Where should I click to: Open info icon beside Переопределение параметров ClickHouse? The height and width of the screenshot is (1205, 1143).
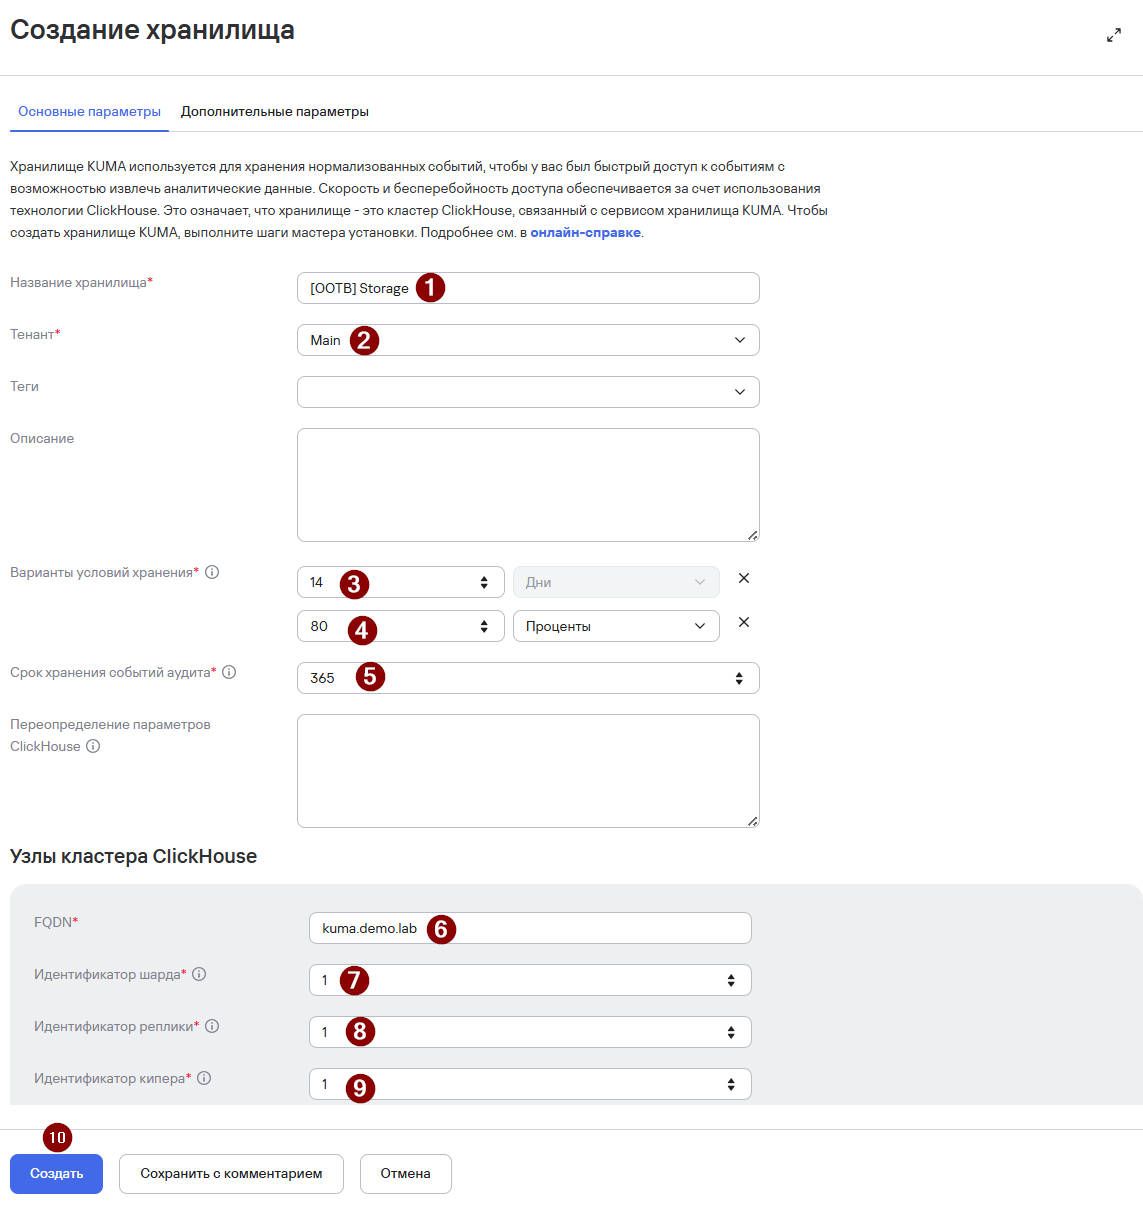(x=93, y=746)
